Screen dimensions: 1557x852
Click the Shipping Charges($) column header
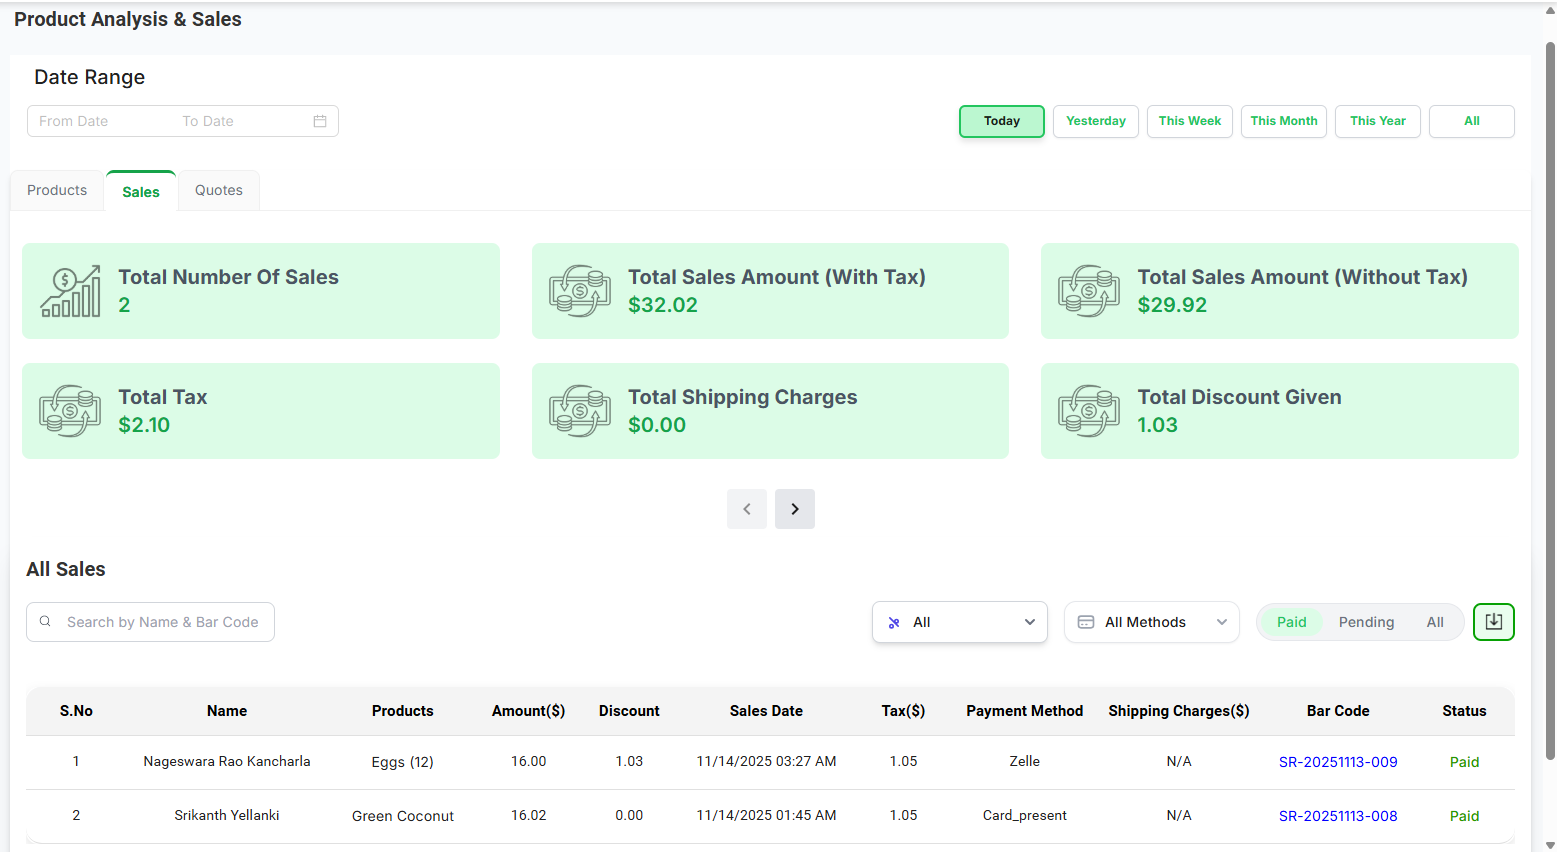[1178, 711]
